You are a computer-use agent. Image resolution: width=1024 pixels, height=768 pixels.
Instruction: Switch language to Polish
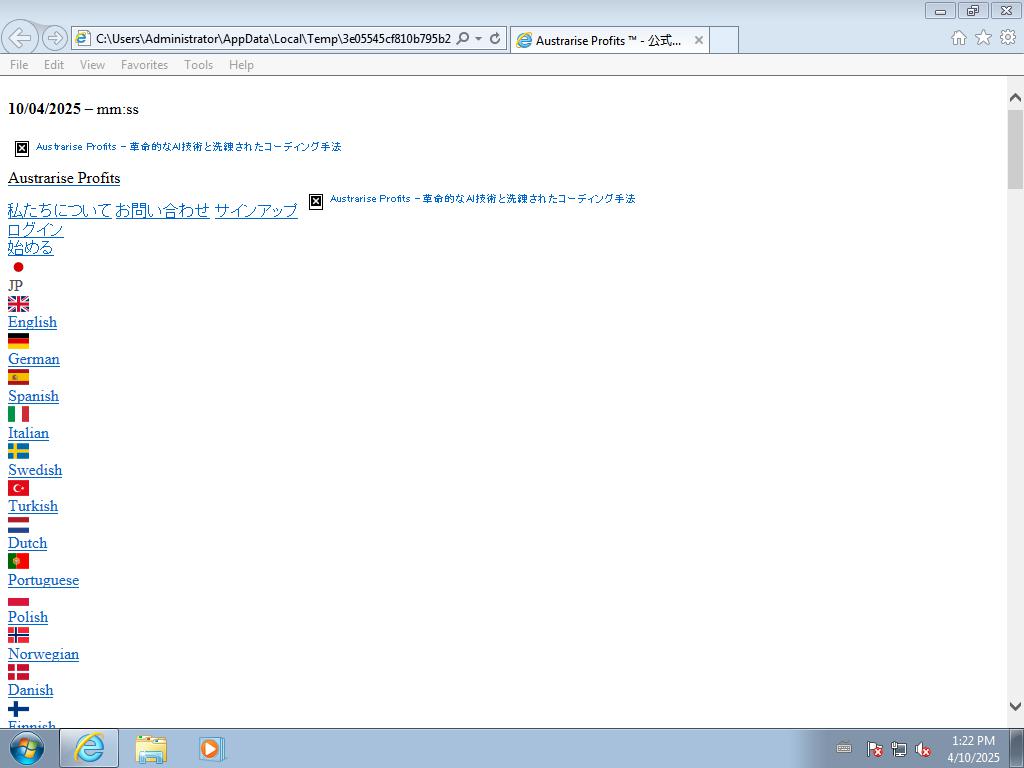[28, 617]
